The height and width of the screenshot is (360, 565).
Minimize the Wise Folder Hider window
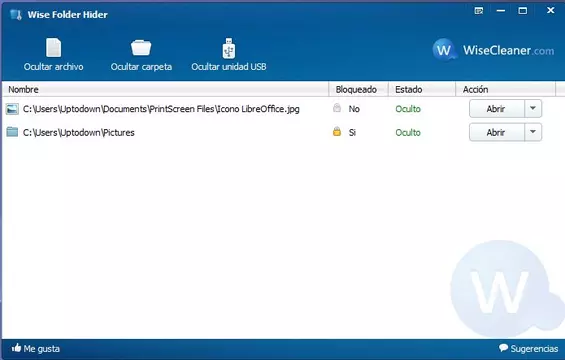(501, 11)
